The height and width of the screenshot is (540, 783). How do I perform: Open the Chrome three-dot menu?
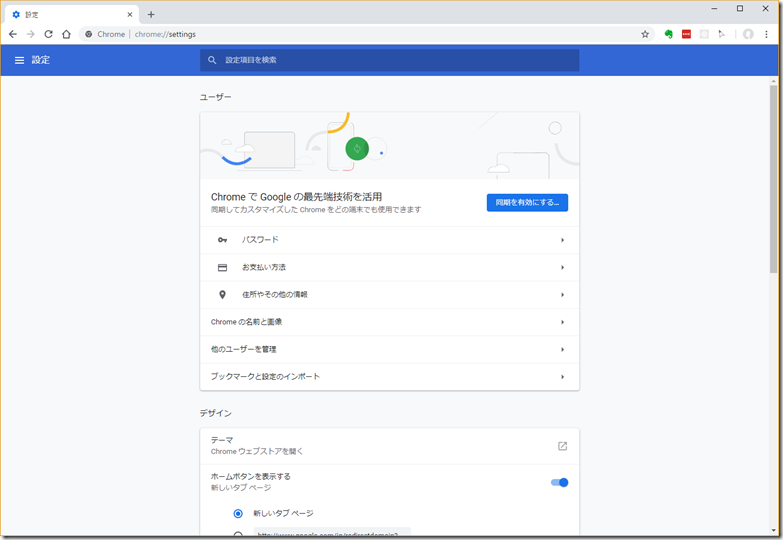tap(766, 34)
